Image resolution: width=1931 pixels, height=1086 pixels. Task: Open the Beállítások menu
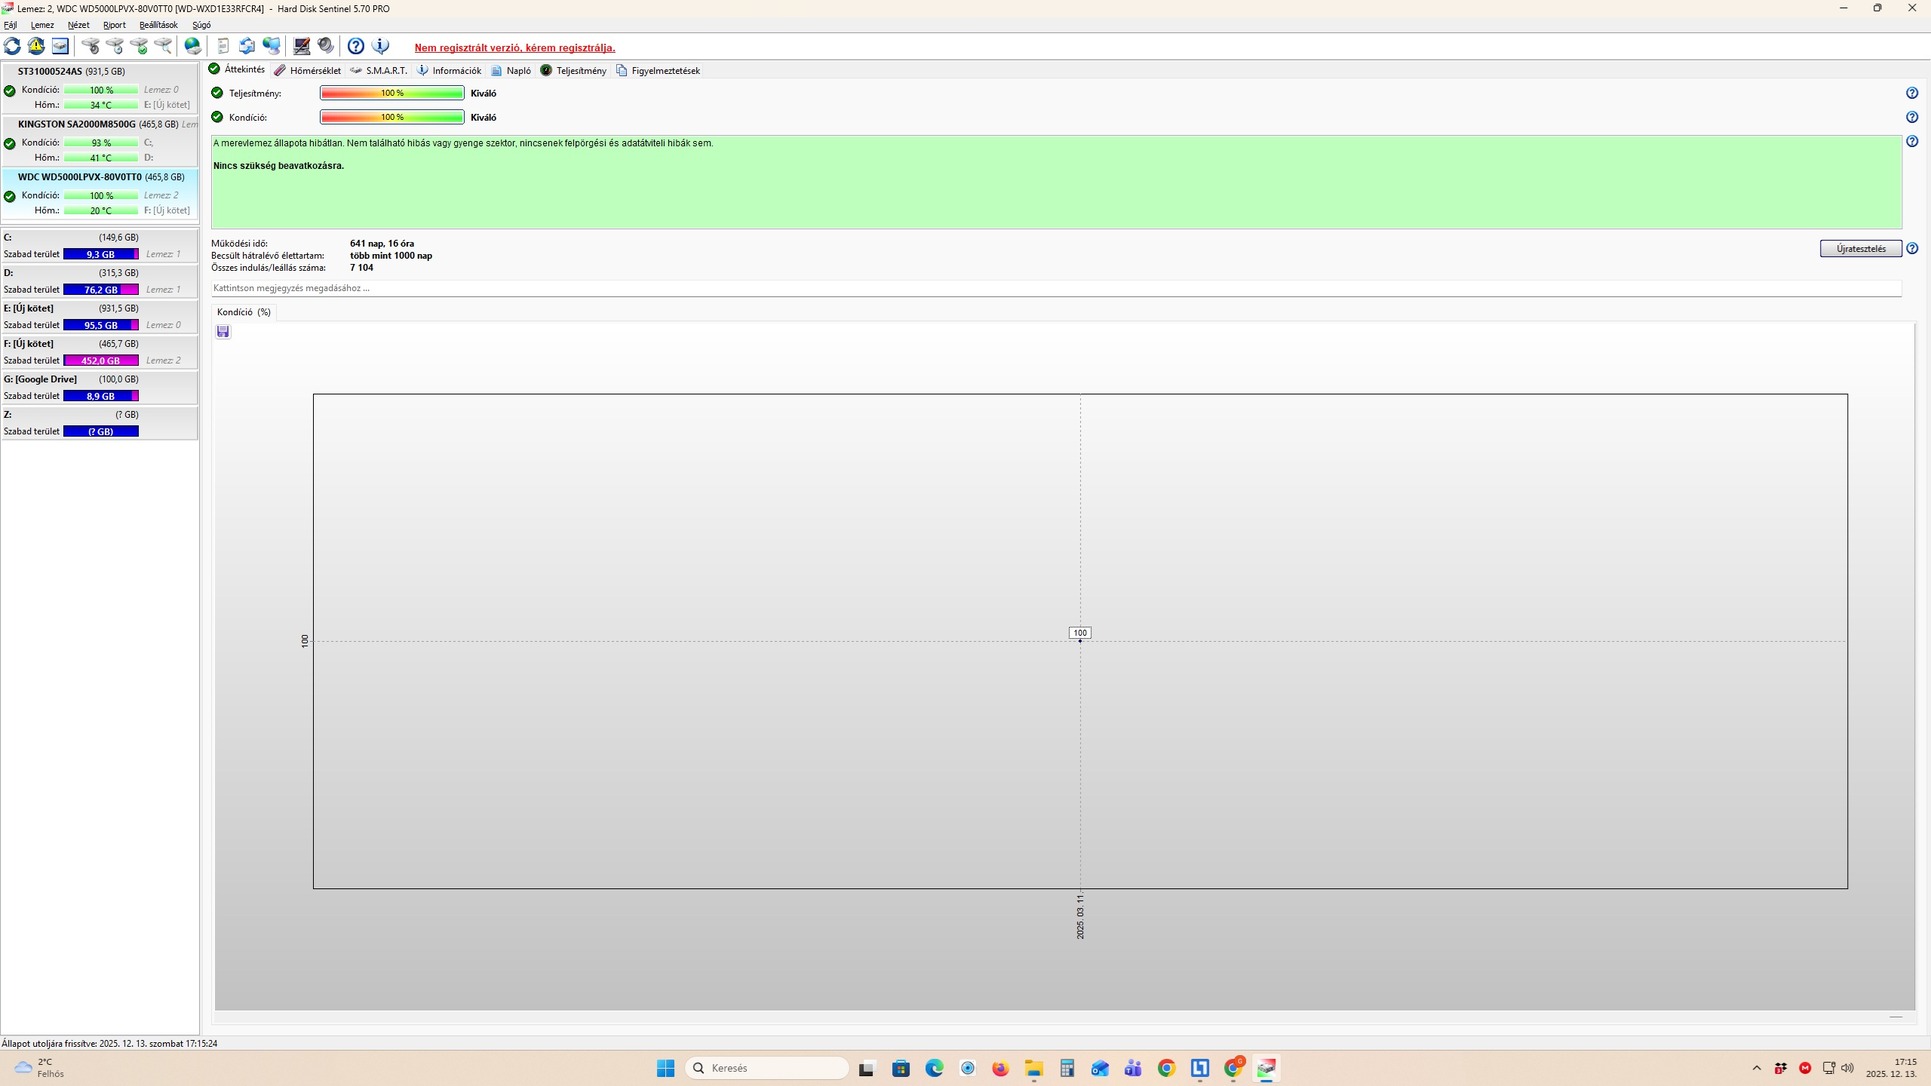point(158,25)
